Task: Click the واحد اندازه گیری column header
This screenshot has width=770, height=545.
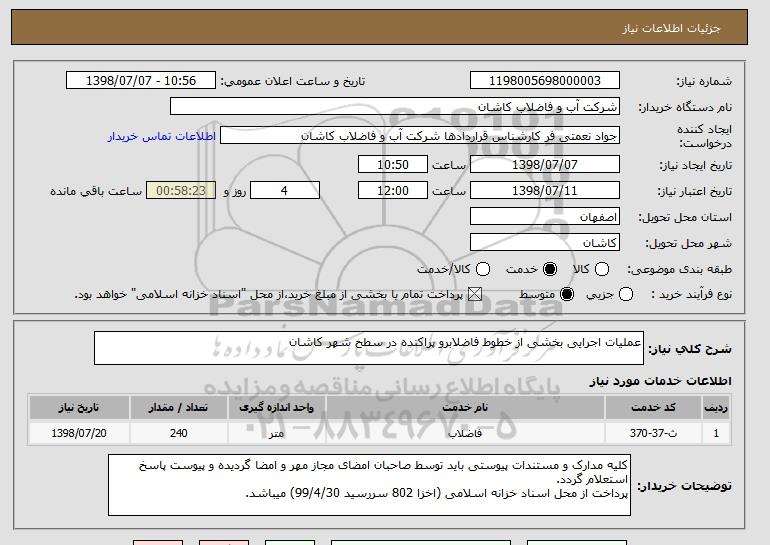Action: [x=276, y=408]
